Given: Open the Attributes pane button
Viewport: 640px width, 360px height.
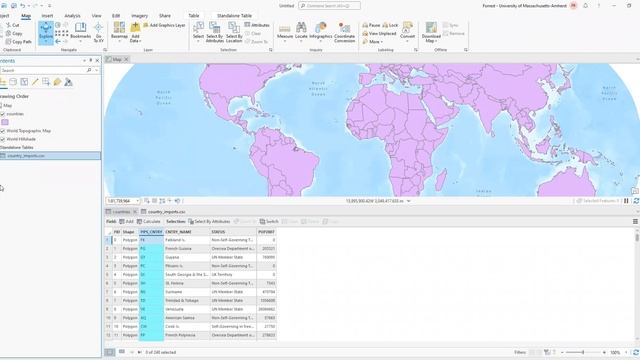Looking at the screenshot, I should pyautogui.click(x=257, y=25).
